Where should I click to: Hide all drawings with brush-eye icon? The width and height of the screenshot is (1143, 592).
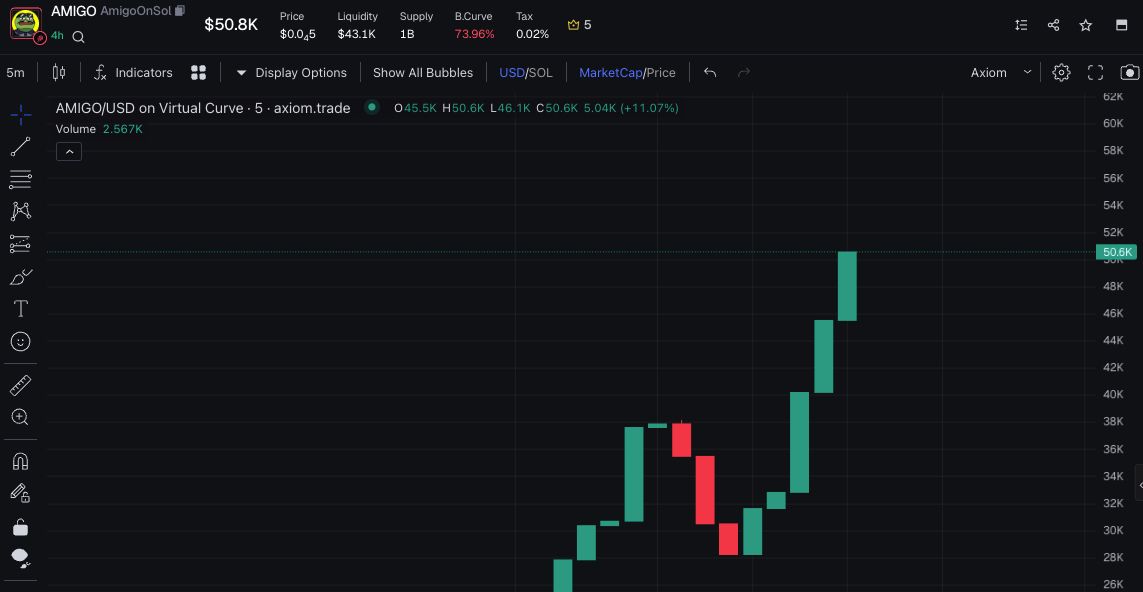(20, 559)
